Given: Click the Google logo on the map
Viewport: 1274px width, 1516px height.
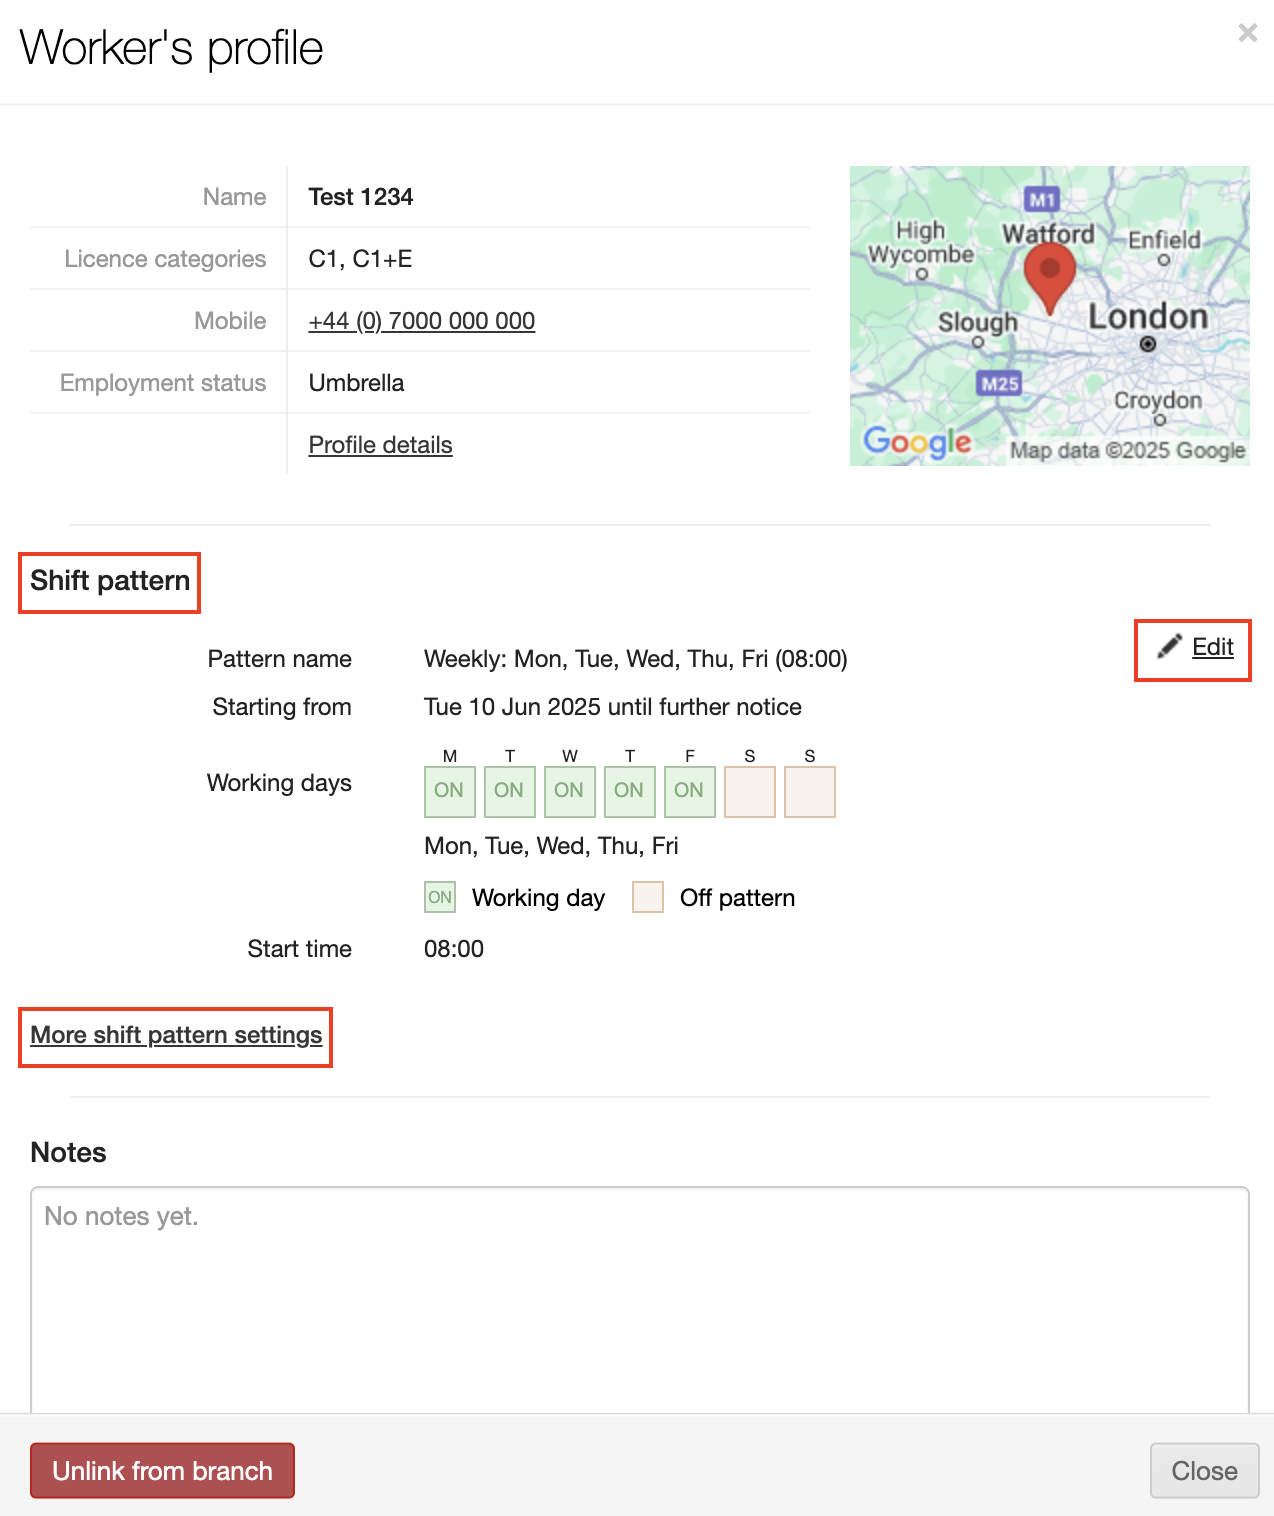Looking at the screenshot, I should pyautogui.click(x=917, y=441).
